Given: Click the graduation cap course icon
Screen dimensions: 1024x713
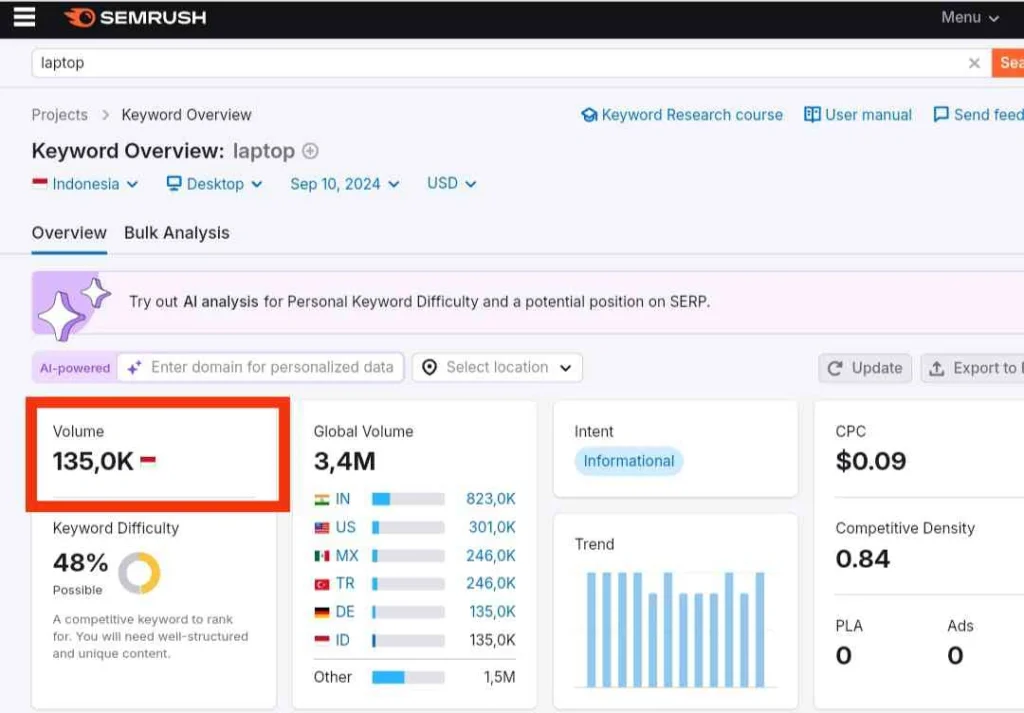Looking at the screenshot, I should click(589, 115).
